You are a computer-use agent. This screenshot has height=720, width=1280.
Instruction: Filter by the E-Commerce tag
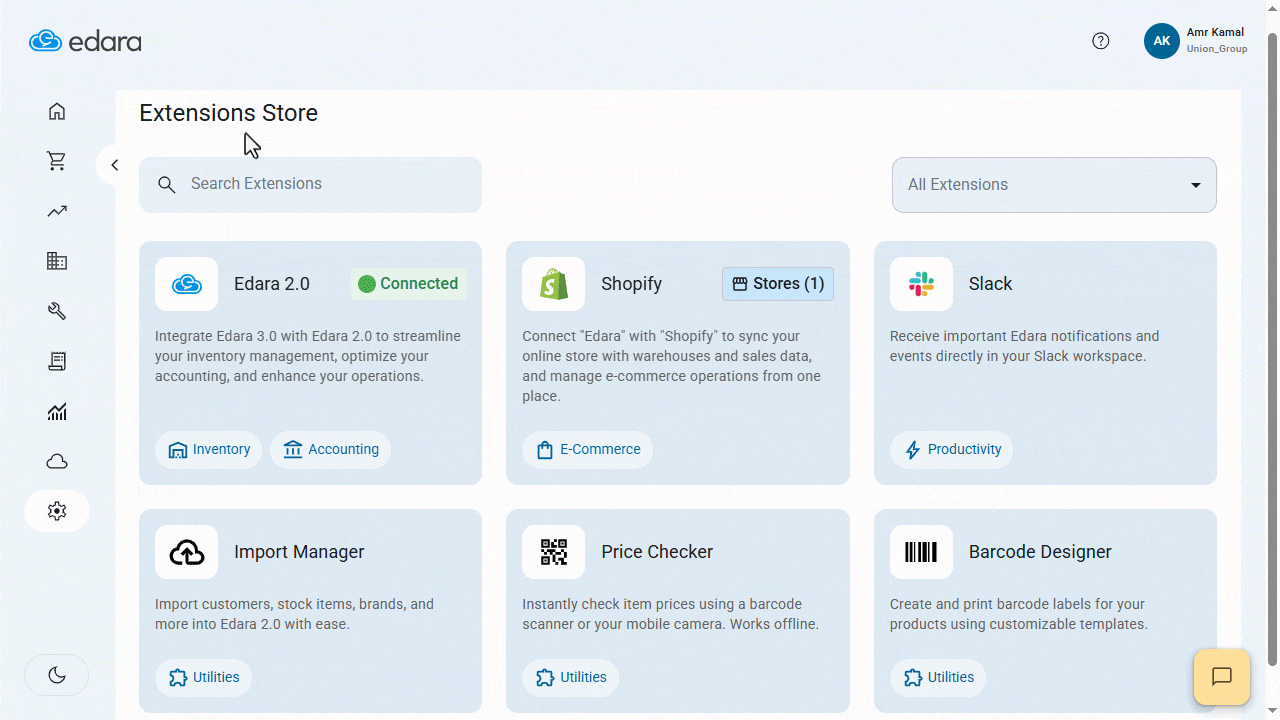(588, 450)
